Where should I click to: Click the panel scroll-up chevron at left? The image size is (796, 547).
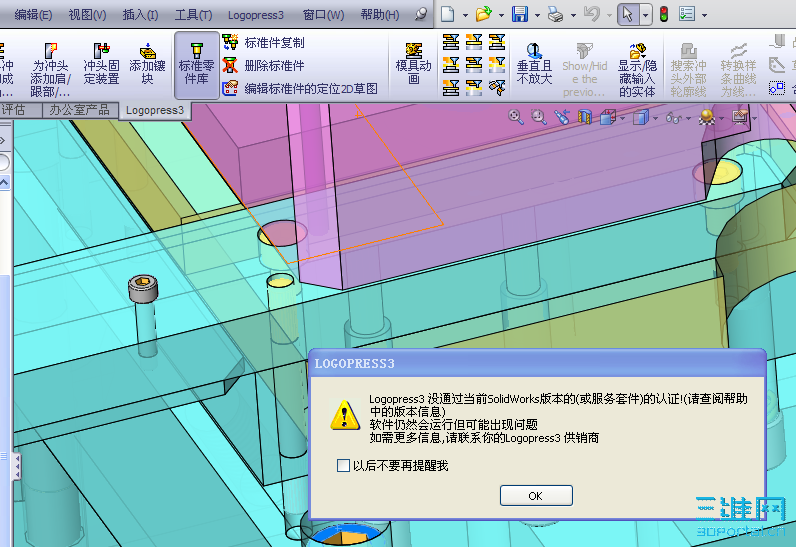pyautogui.click(x=4, y=182)
